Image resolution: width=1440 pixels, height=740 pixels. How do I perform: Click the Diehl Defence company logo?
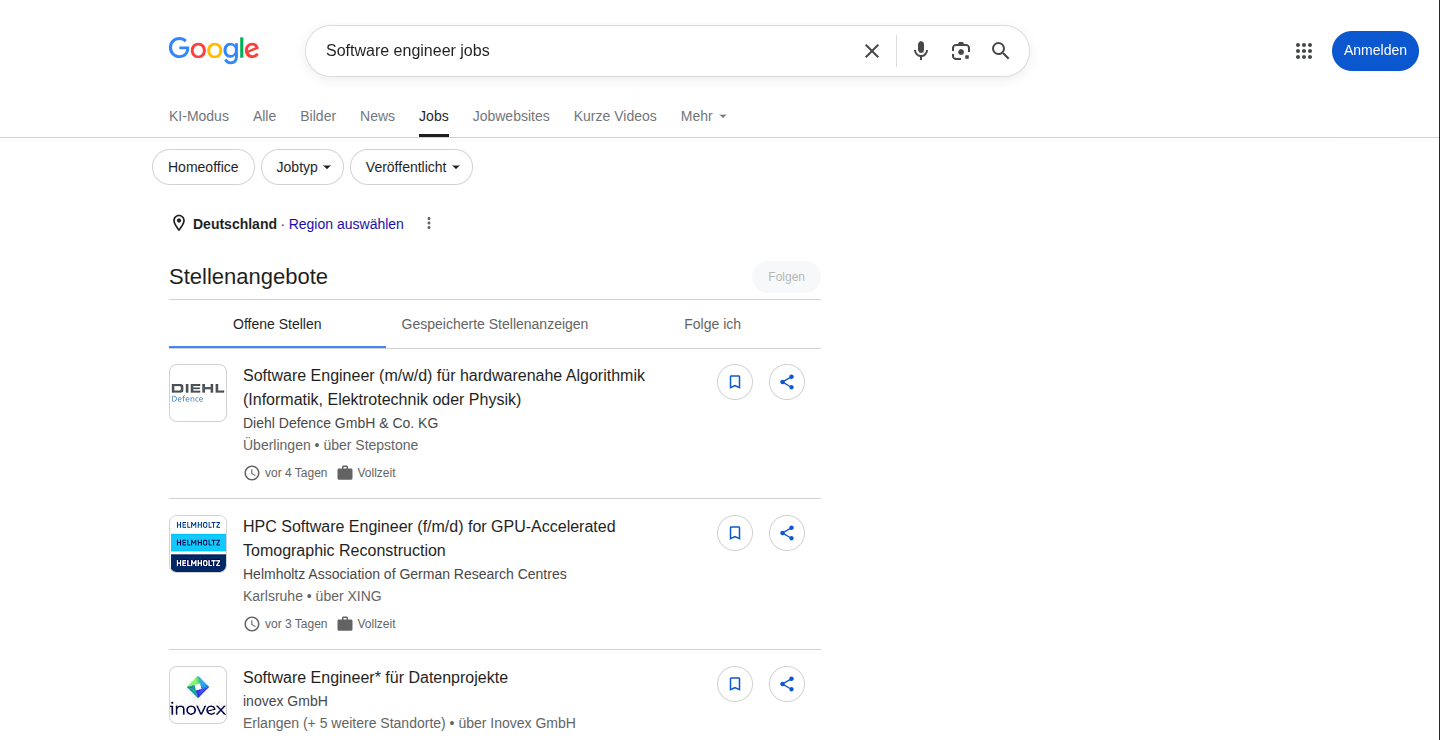[x=198, y=393]
